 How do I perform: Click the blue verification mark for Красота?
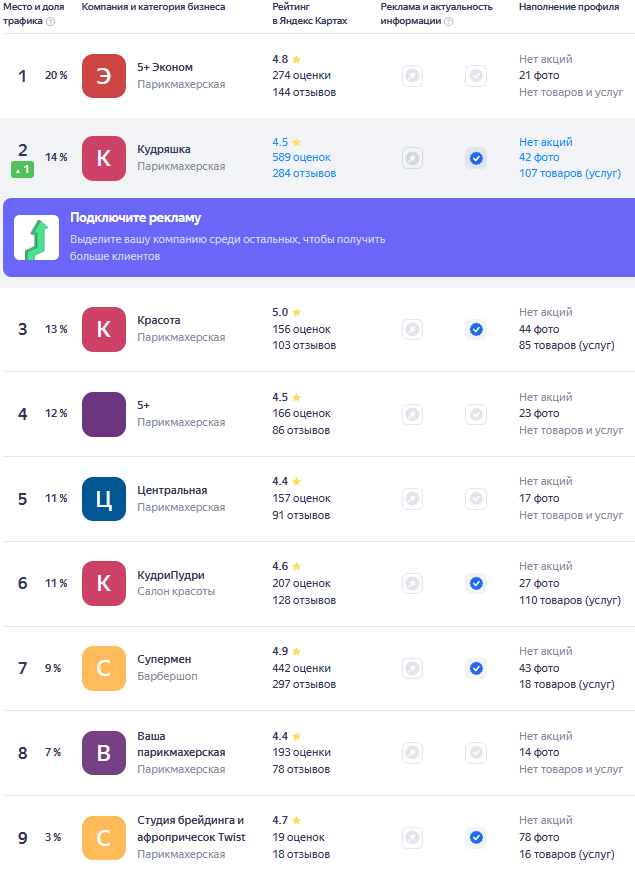click(476, 329)
